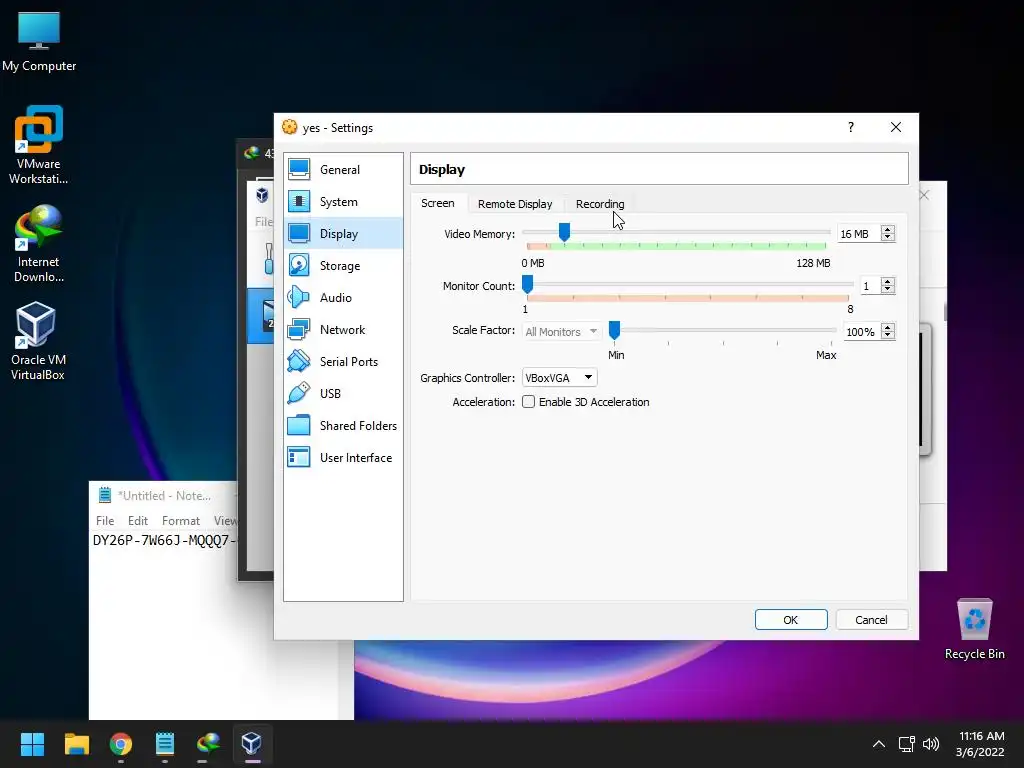Click OK to apply settings
This screenshot has width=1024, height=768.
click(x=791, y=620)
